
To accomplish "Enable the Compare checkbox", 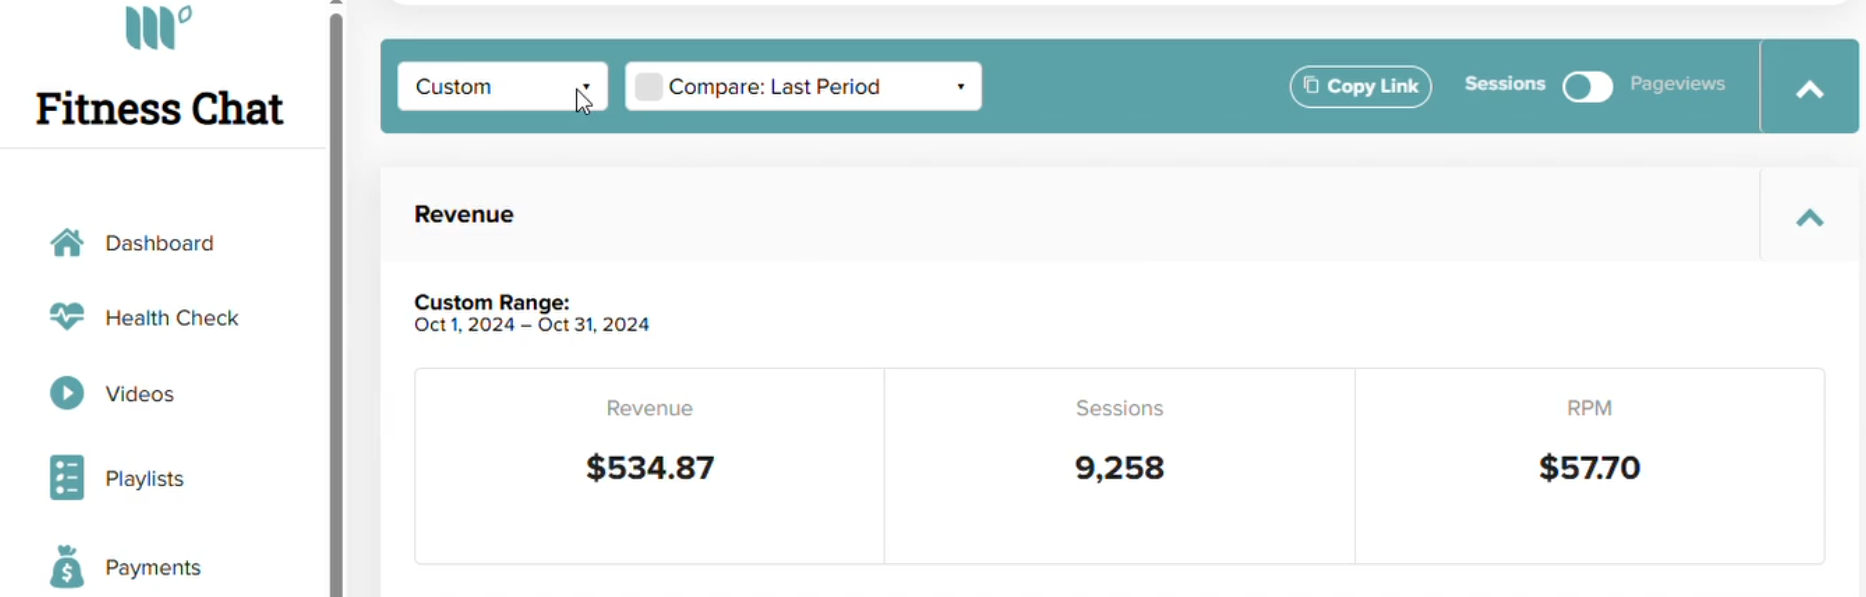I will point(649,87).
